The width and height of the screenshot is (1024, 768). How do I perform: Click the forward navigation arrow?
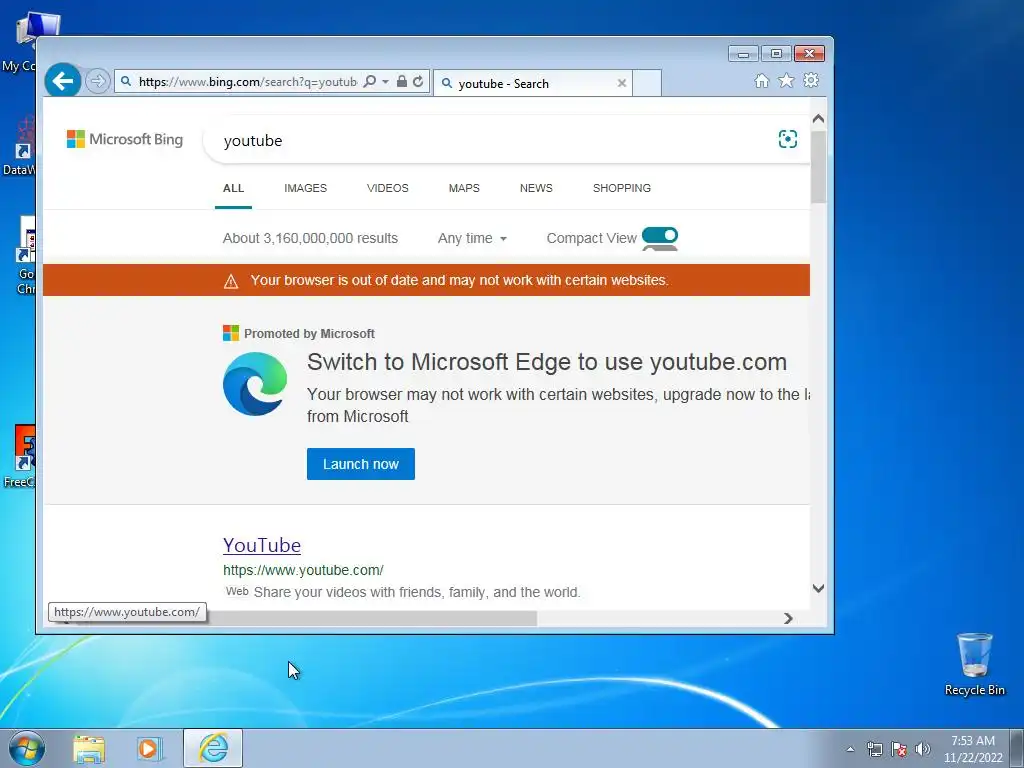pyautogui.click(x=97, y=82)
